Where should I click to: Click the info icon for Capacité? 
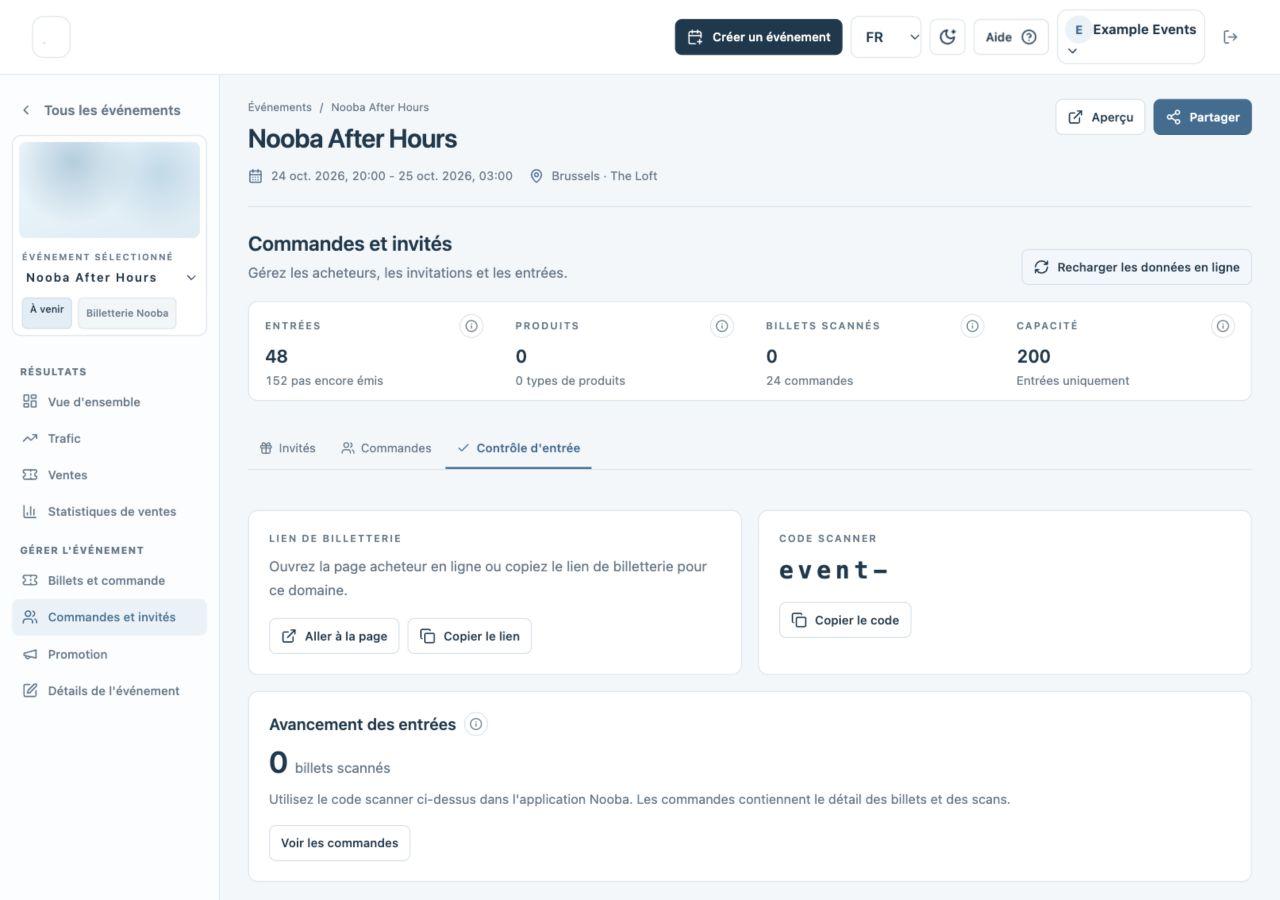[x=1222, y=326]
